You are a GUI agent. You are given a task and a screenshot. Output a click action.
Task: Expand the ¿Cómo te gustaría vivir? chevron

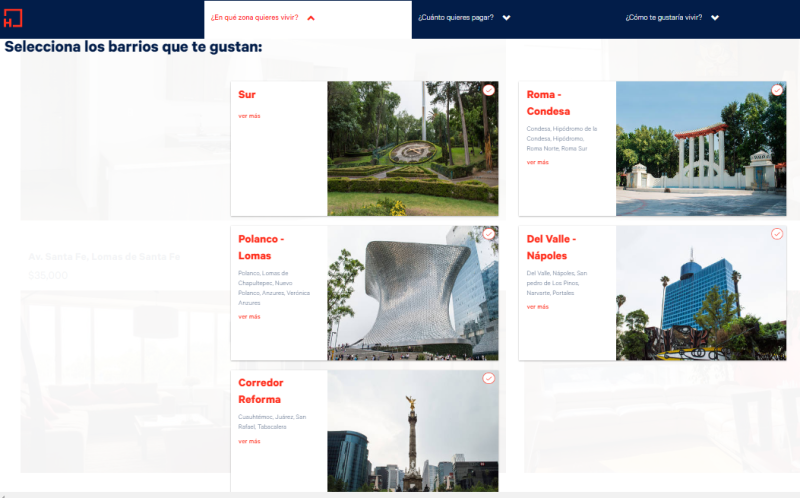[x=715, y=18]
